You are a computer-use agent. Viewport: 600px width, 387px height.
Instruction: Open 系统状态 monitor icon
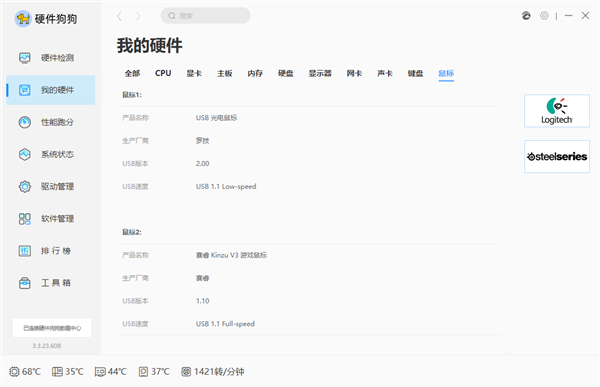pos(24,154)
